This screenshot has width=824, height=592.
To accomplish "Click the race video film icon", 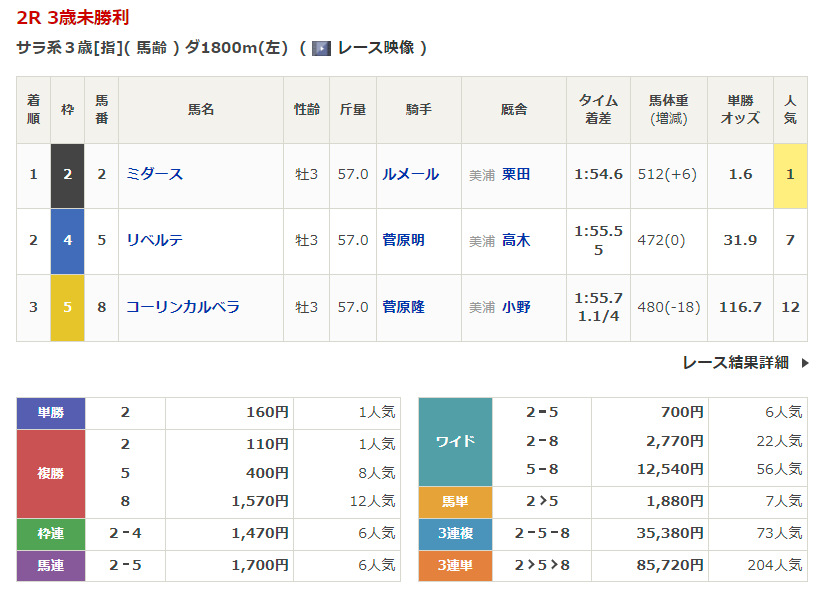I will [321, 48].
